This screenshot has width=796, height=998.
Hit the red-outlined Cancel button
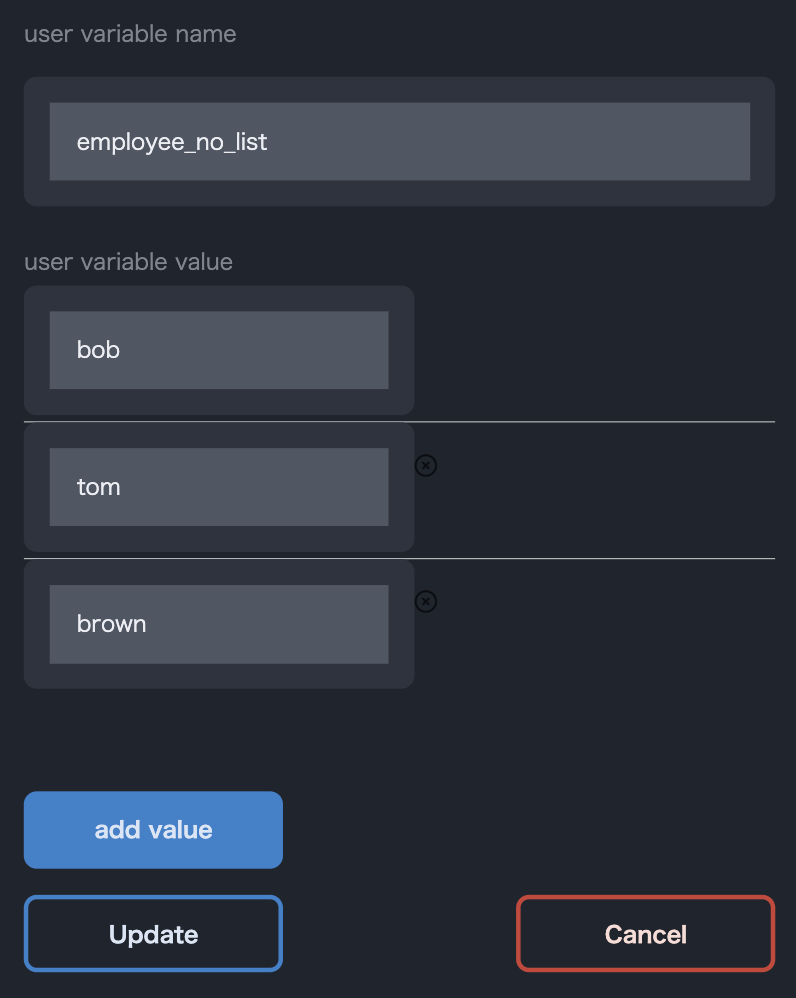click(x=645, y=934)
